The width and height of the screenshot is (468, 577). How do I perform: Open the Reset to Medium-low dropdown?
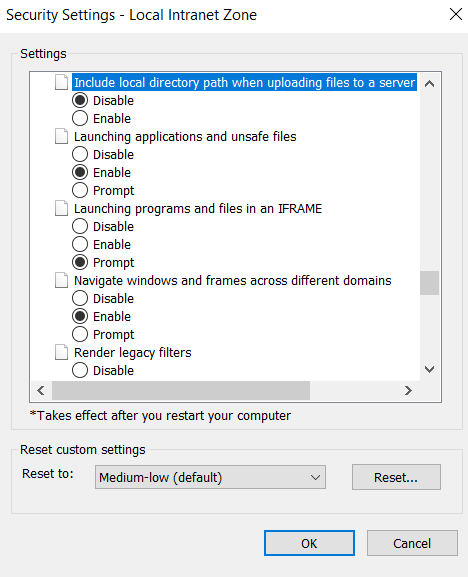210,477
